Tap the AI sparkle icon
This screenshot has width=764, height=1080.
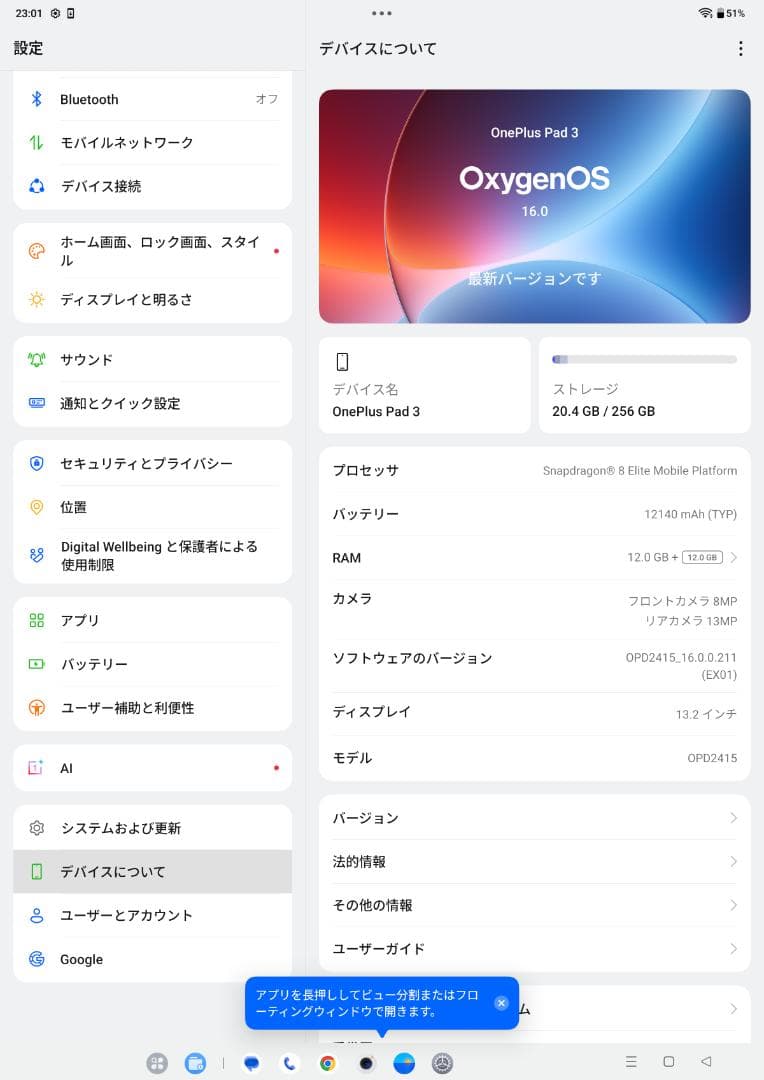36,768
